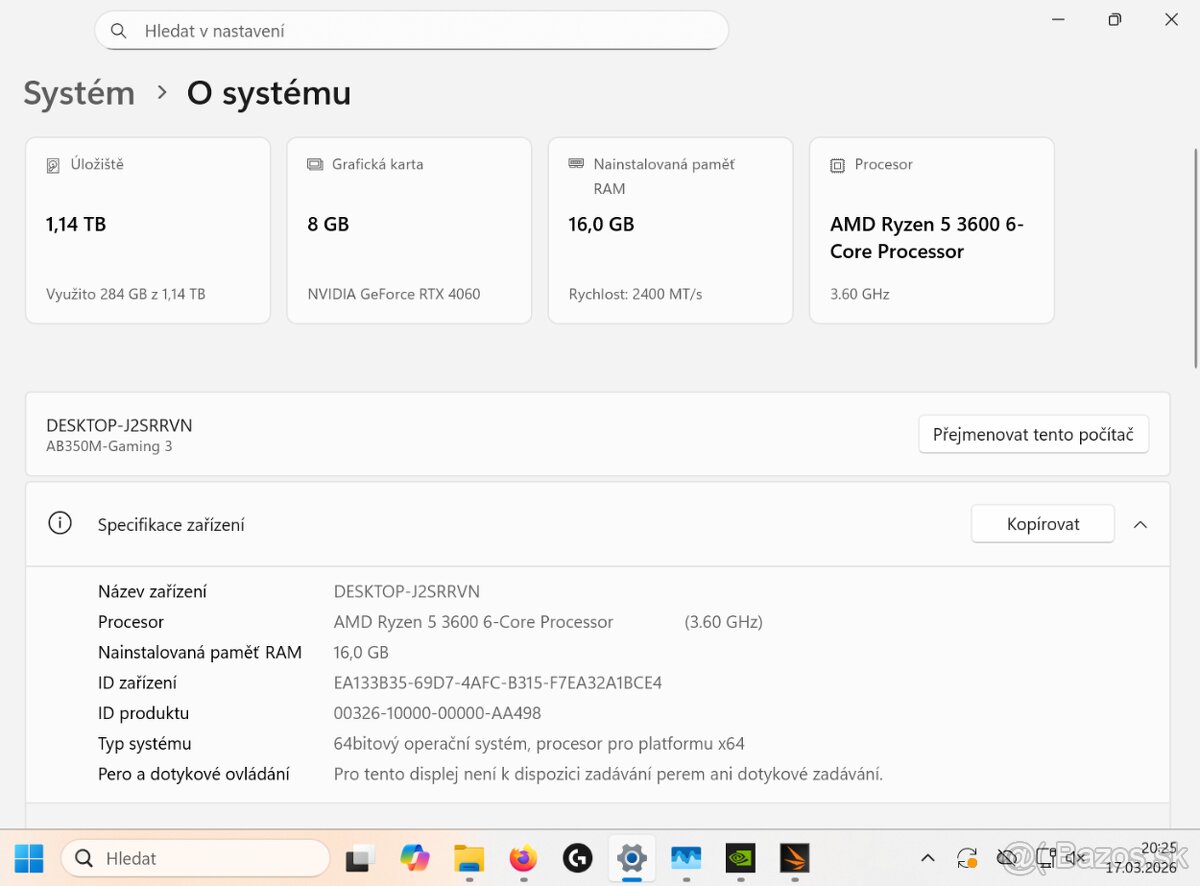Open File Explorer from the taskbar

[468, 858]
